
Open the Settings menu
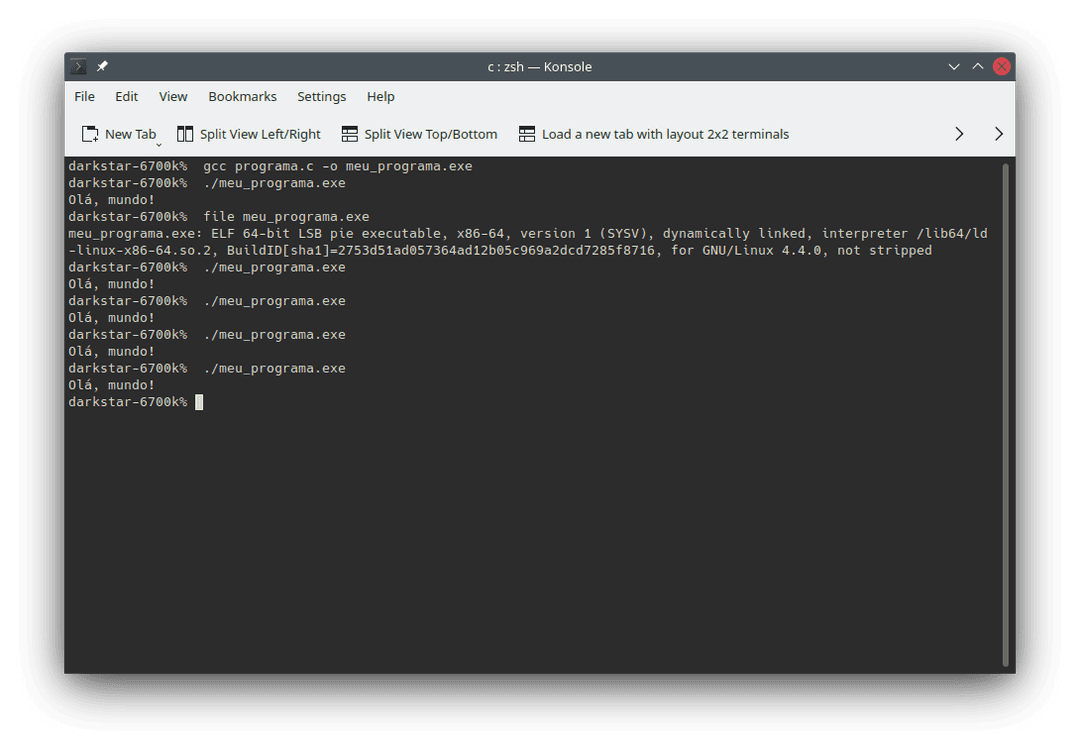(321, 96)
